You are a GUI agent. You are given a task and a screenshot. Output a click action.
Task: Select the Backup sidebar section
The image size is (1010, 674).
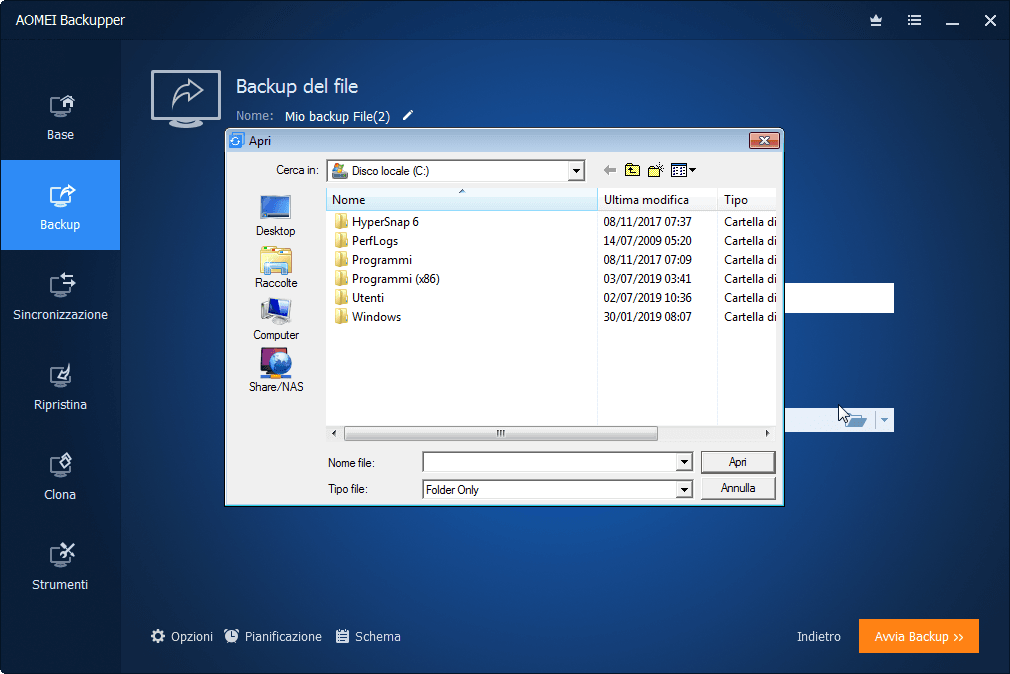[61, 205]
